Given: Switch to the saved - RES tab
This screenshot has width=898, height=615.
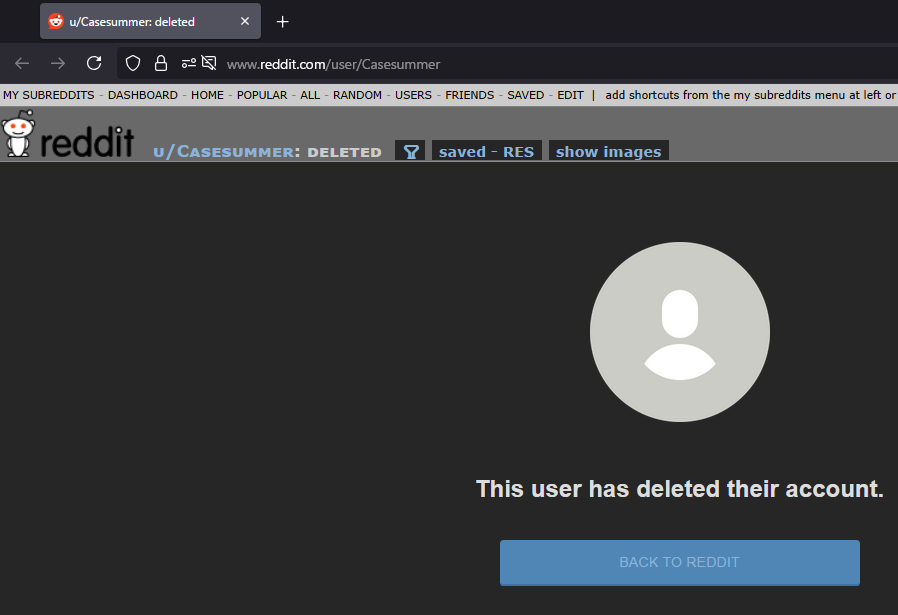Looking at the screenshot, I should [x=486, y=151].
